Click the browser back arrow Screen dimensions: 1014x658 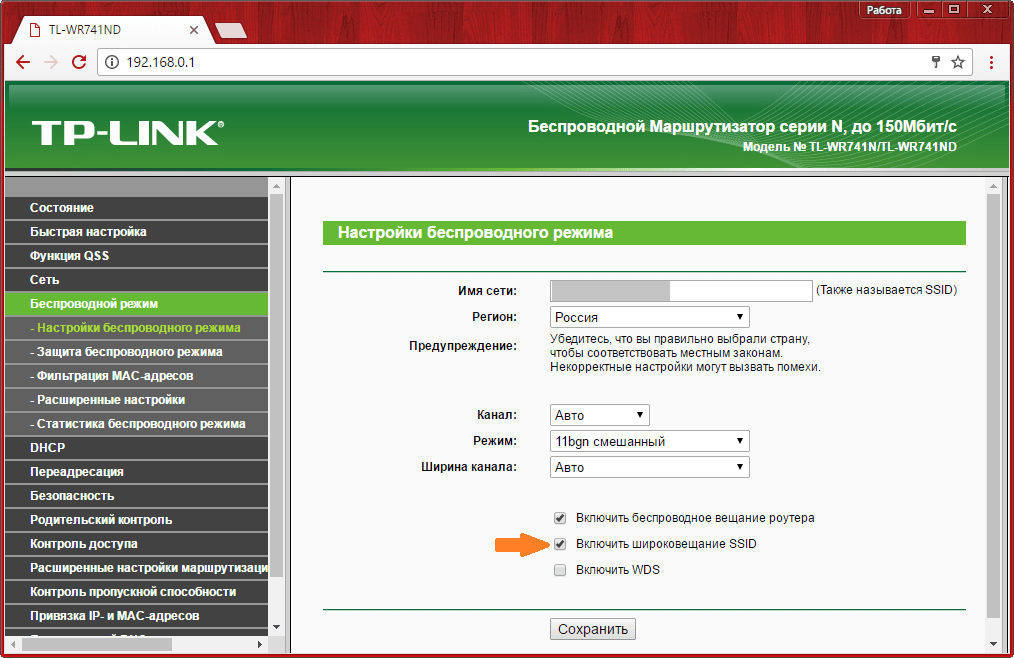(23, 62)
